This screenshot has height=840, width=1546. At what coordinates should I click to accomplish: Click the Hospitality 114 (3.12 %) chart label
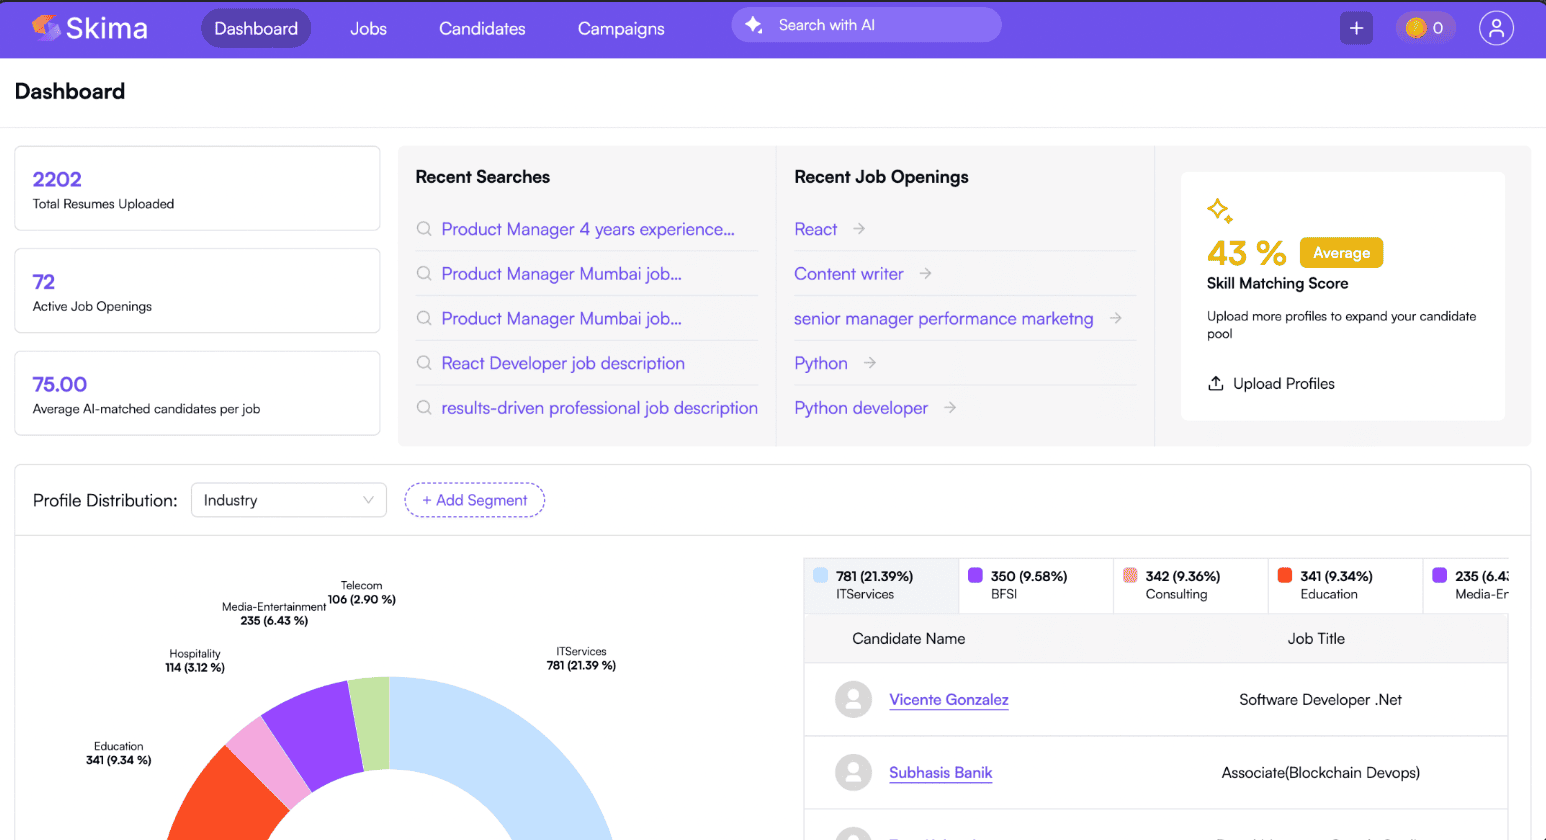[x=195, y=660]
